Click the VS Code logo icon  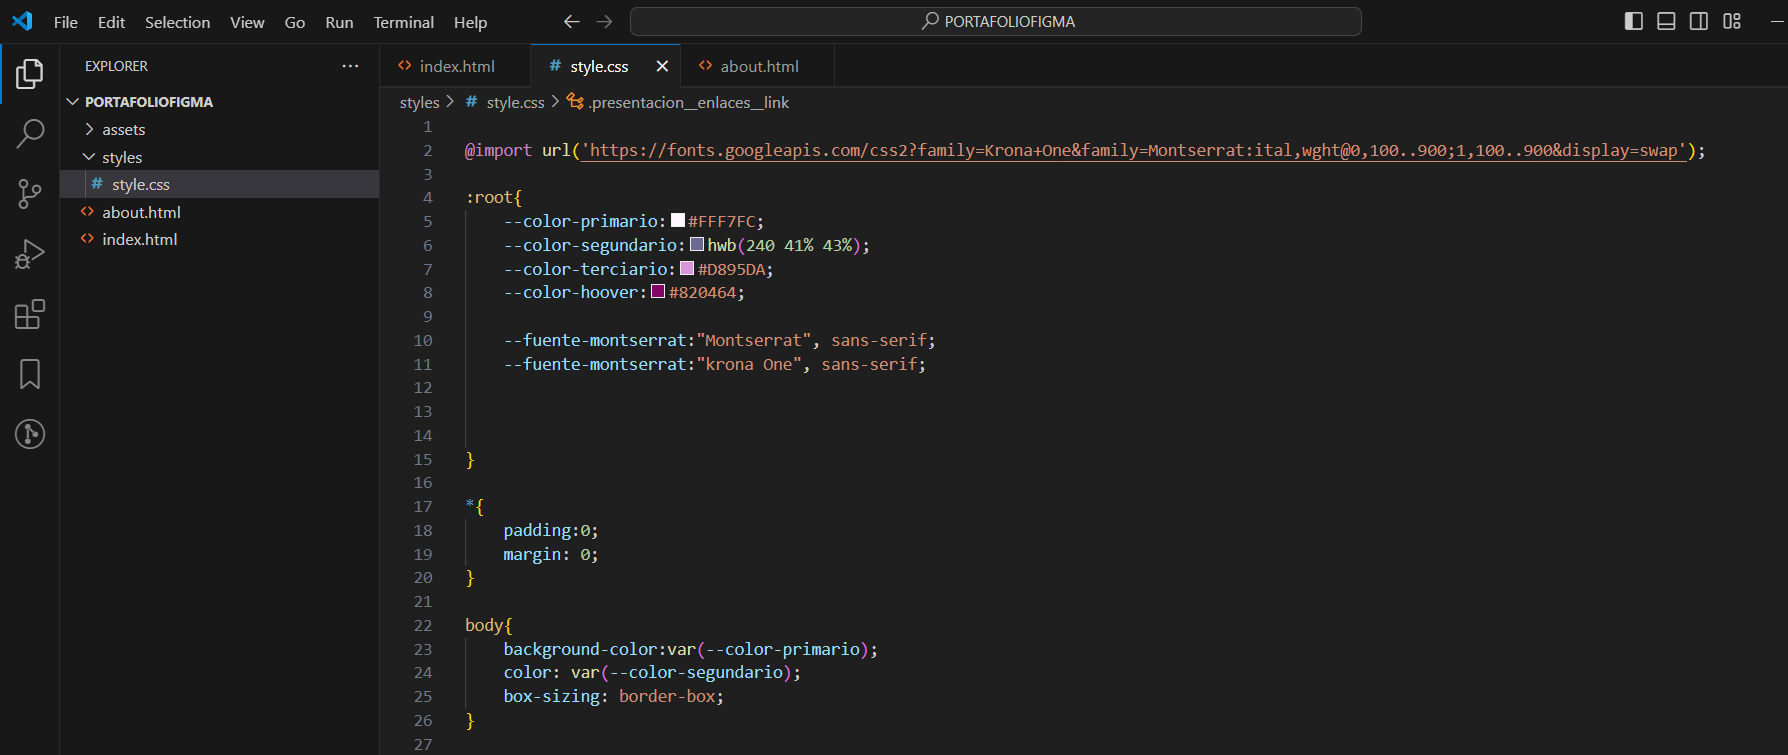[22, 21]
